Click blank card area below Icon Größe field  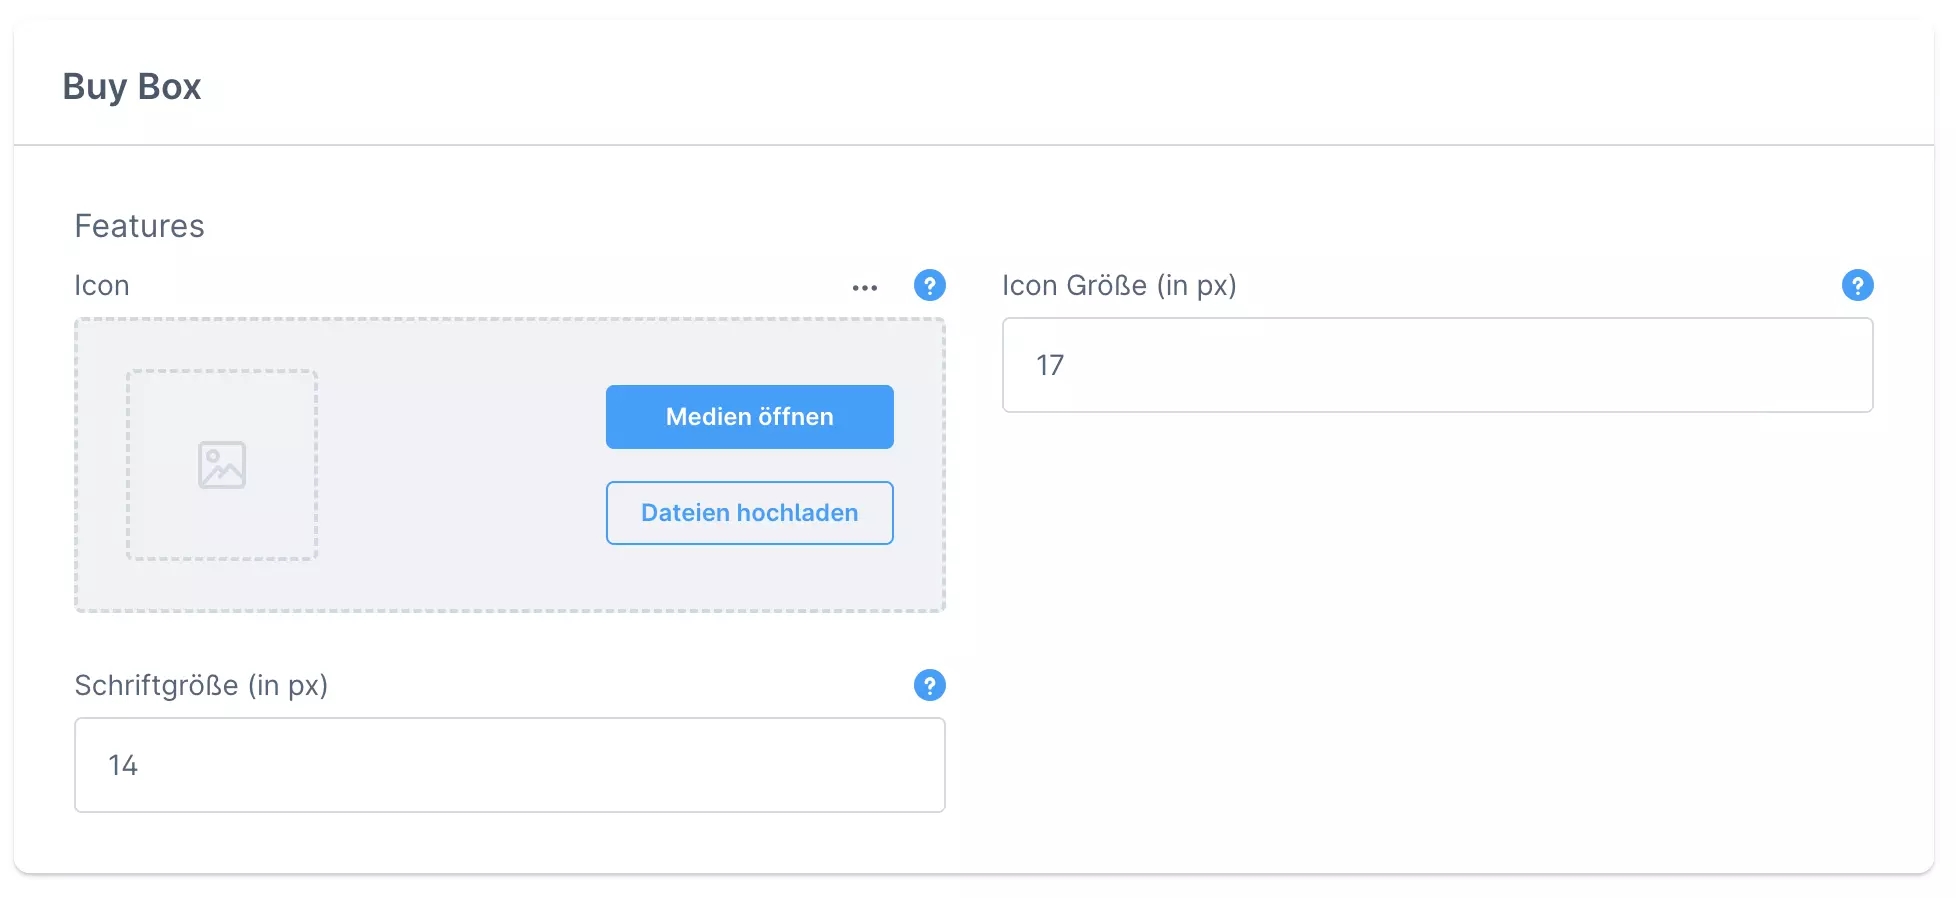coord(1437,600)
